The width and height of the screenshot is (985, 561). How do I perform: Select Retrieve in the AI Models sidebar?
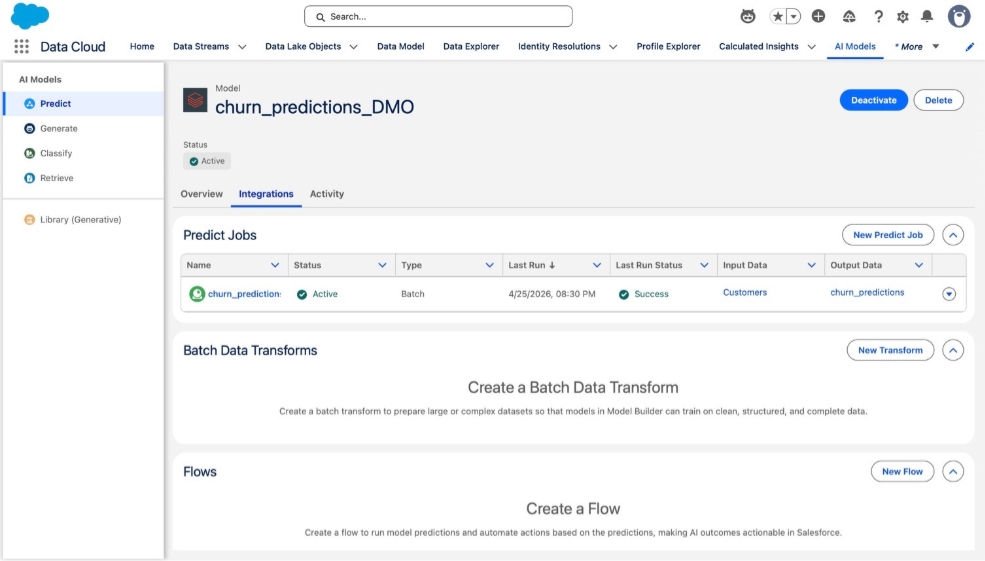point(84,178)
